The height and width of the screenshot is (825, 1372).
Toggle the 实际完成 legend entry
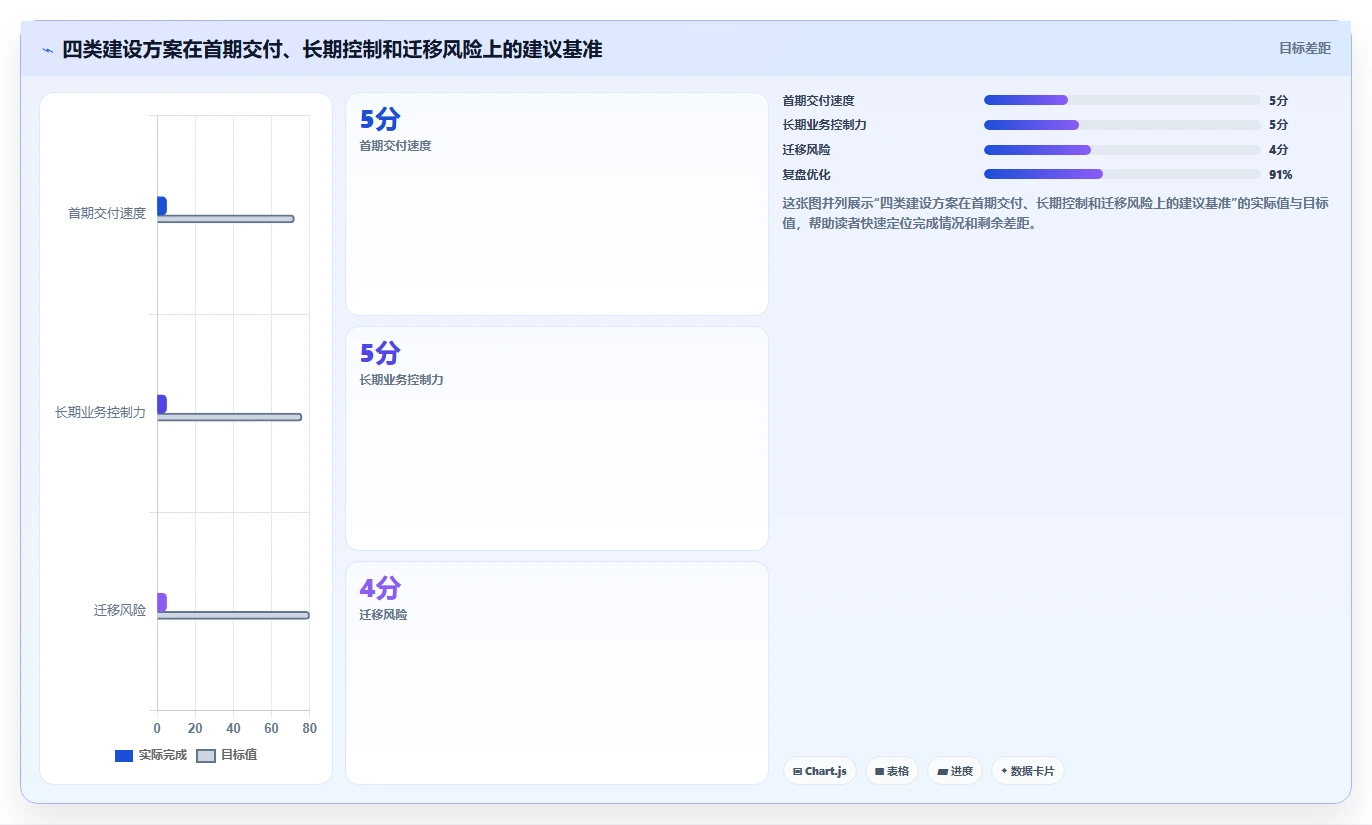click(151, 755)
